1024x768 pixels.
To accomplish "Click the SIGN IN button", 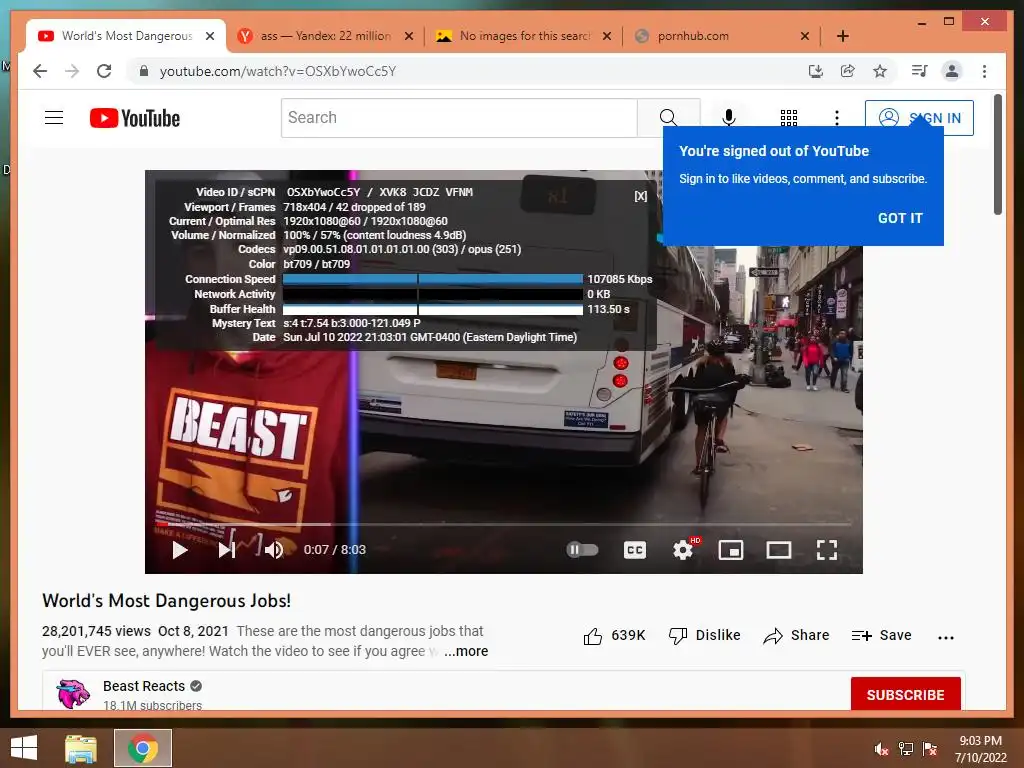I will pyautogui.click(x=919, y=118).
